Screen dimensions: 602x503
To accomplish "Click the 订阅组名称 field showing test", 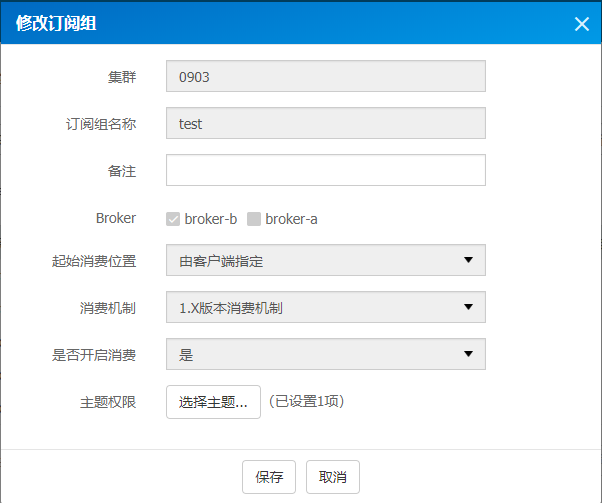I will tap(326, 123).
